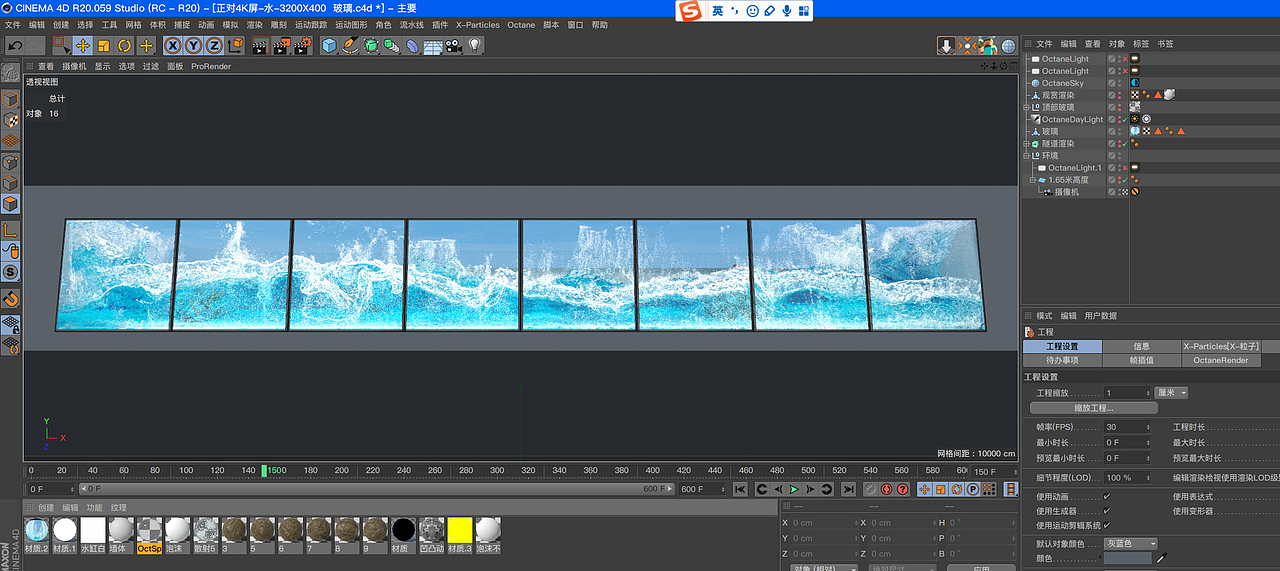
Task: Click the green timeline playhead marker
Action: click(264, 470)
